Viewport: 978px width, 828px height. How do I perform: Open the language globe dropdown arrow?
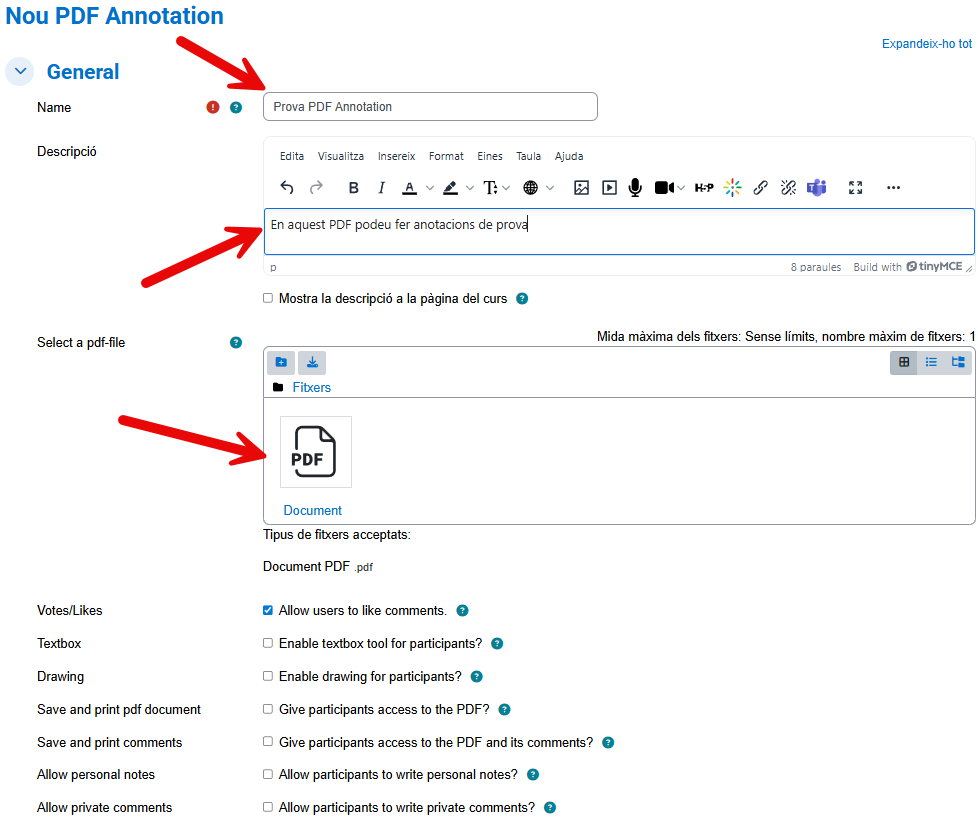(x=550, y=188)
